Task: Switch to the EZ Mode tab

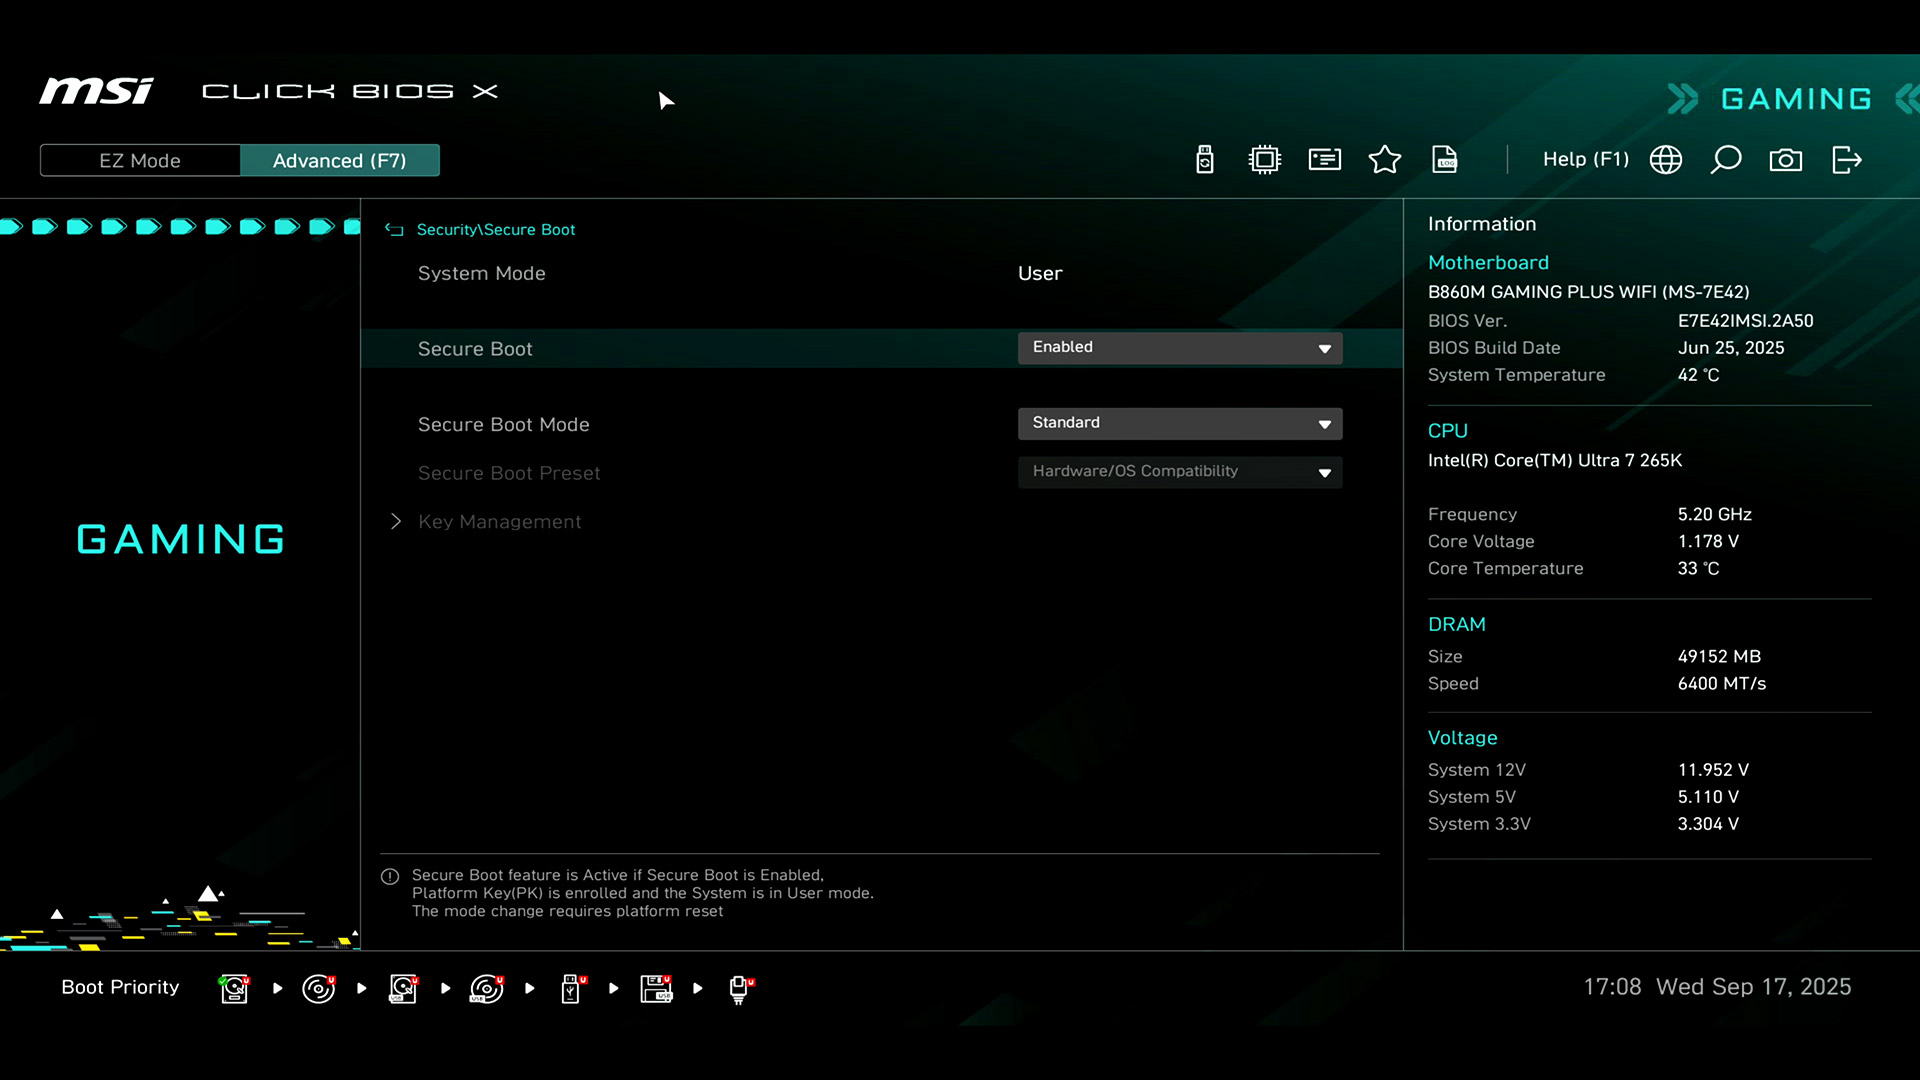Action: (140, 161)
